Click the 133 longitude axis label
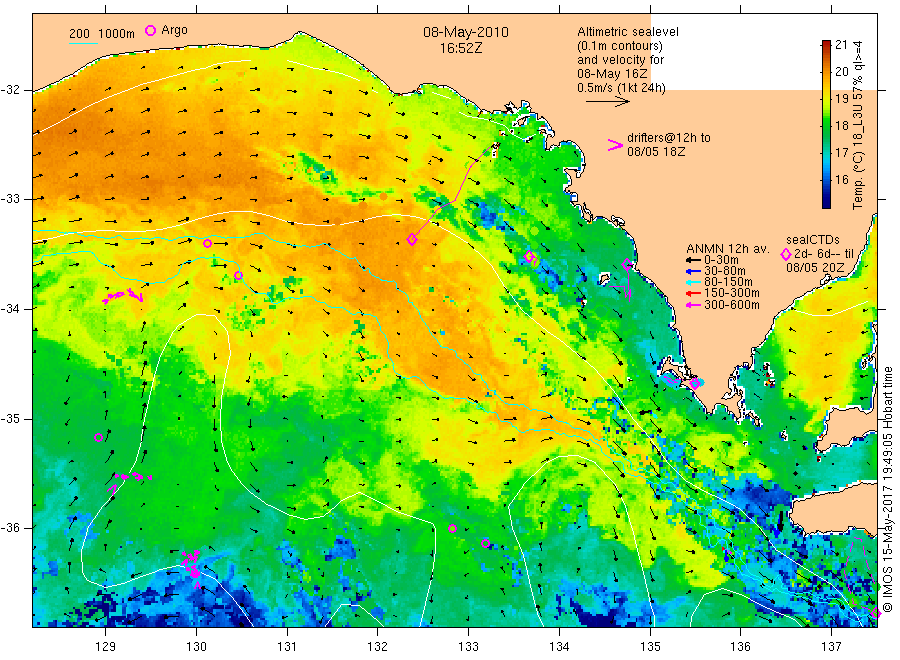The height and width of the screenshot is (660, 900). click(x=468, y=646)
